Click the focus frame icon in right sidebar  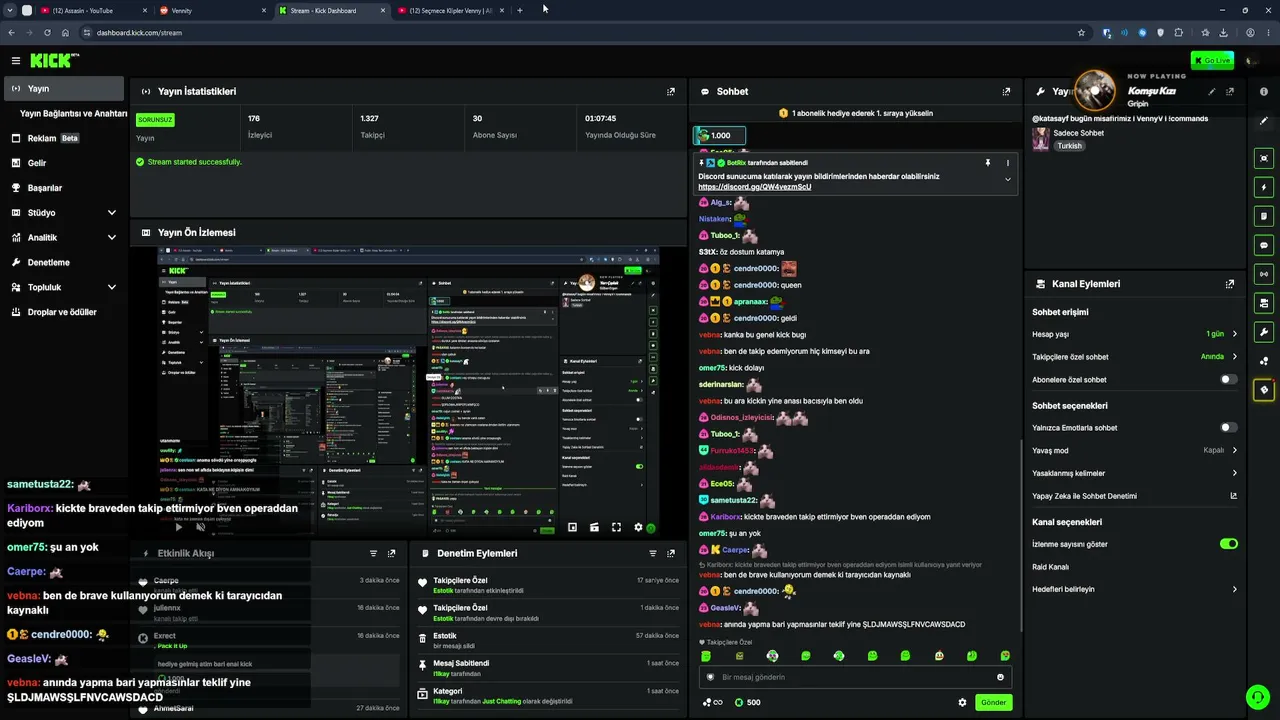click(1264, 158)
